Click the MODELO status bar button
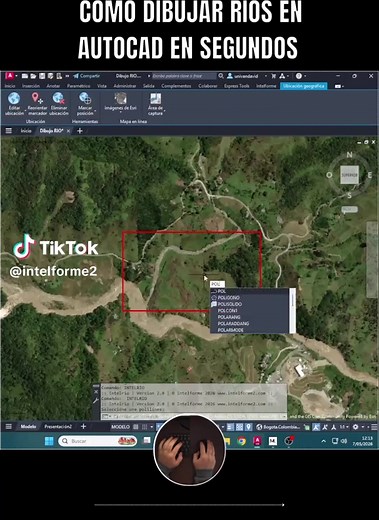 tap(120, 427)
